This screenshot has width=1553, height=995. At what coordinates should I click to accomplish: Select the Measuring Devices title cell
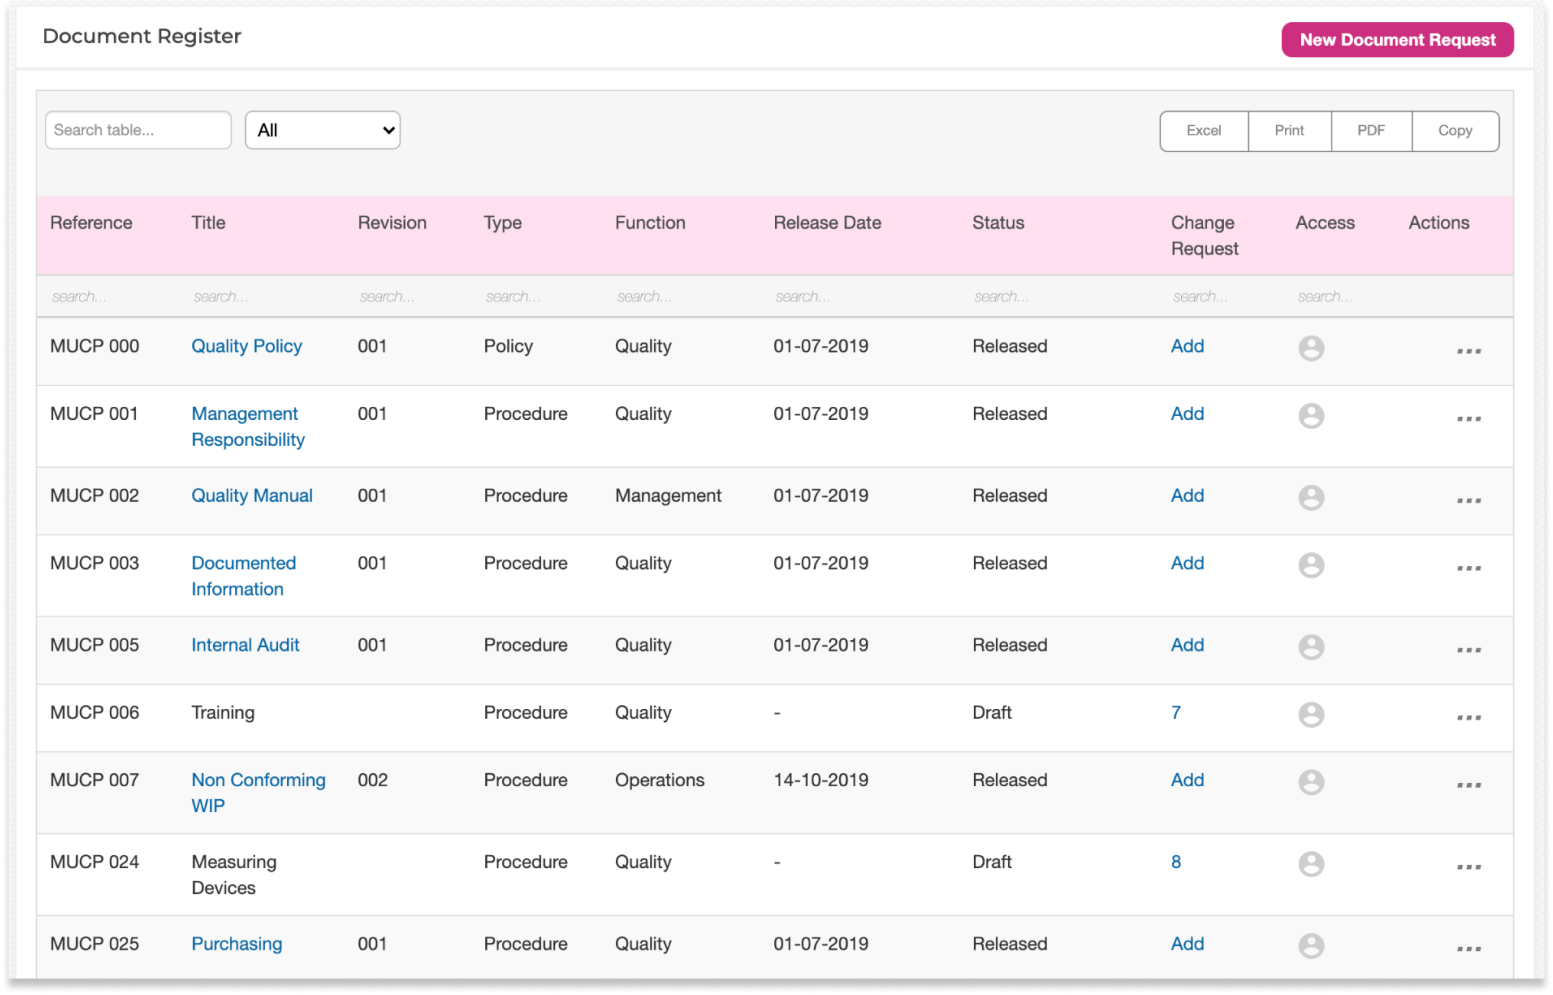coord(234,875)
